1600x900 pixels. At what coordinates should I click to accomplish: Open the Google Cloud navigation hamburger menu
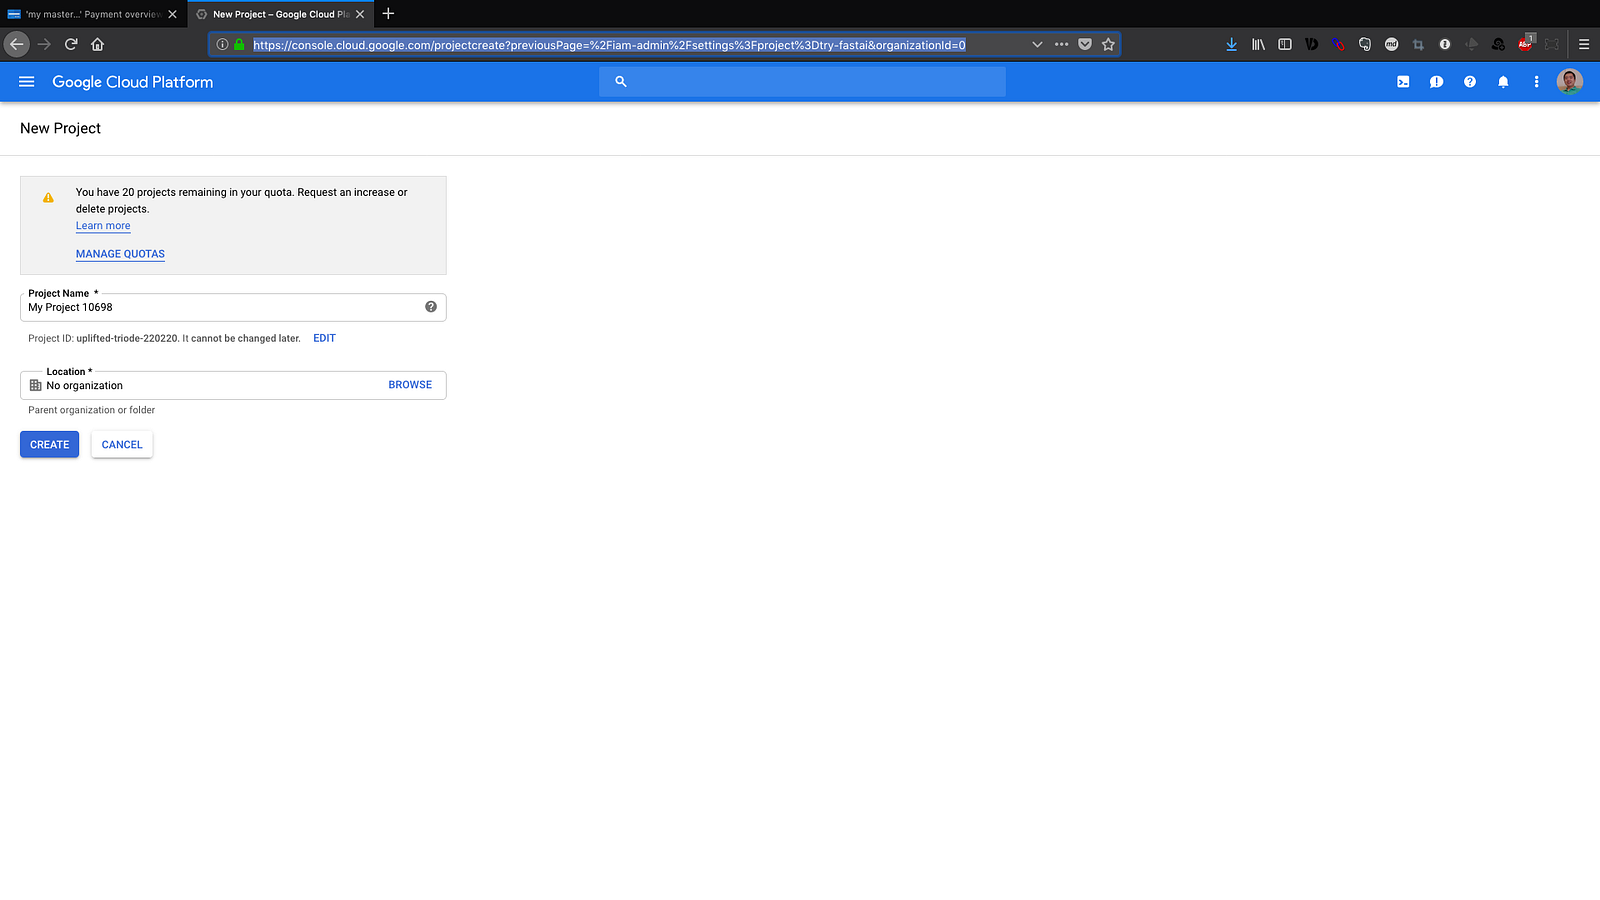(27, 82)
